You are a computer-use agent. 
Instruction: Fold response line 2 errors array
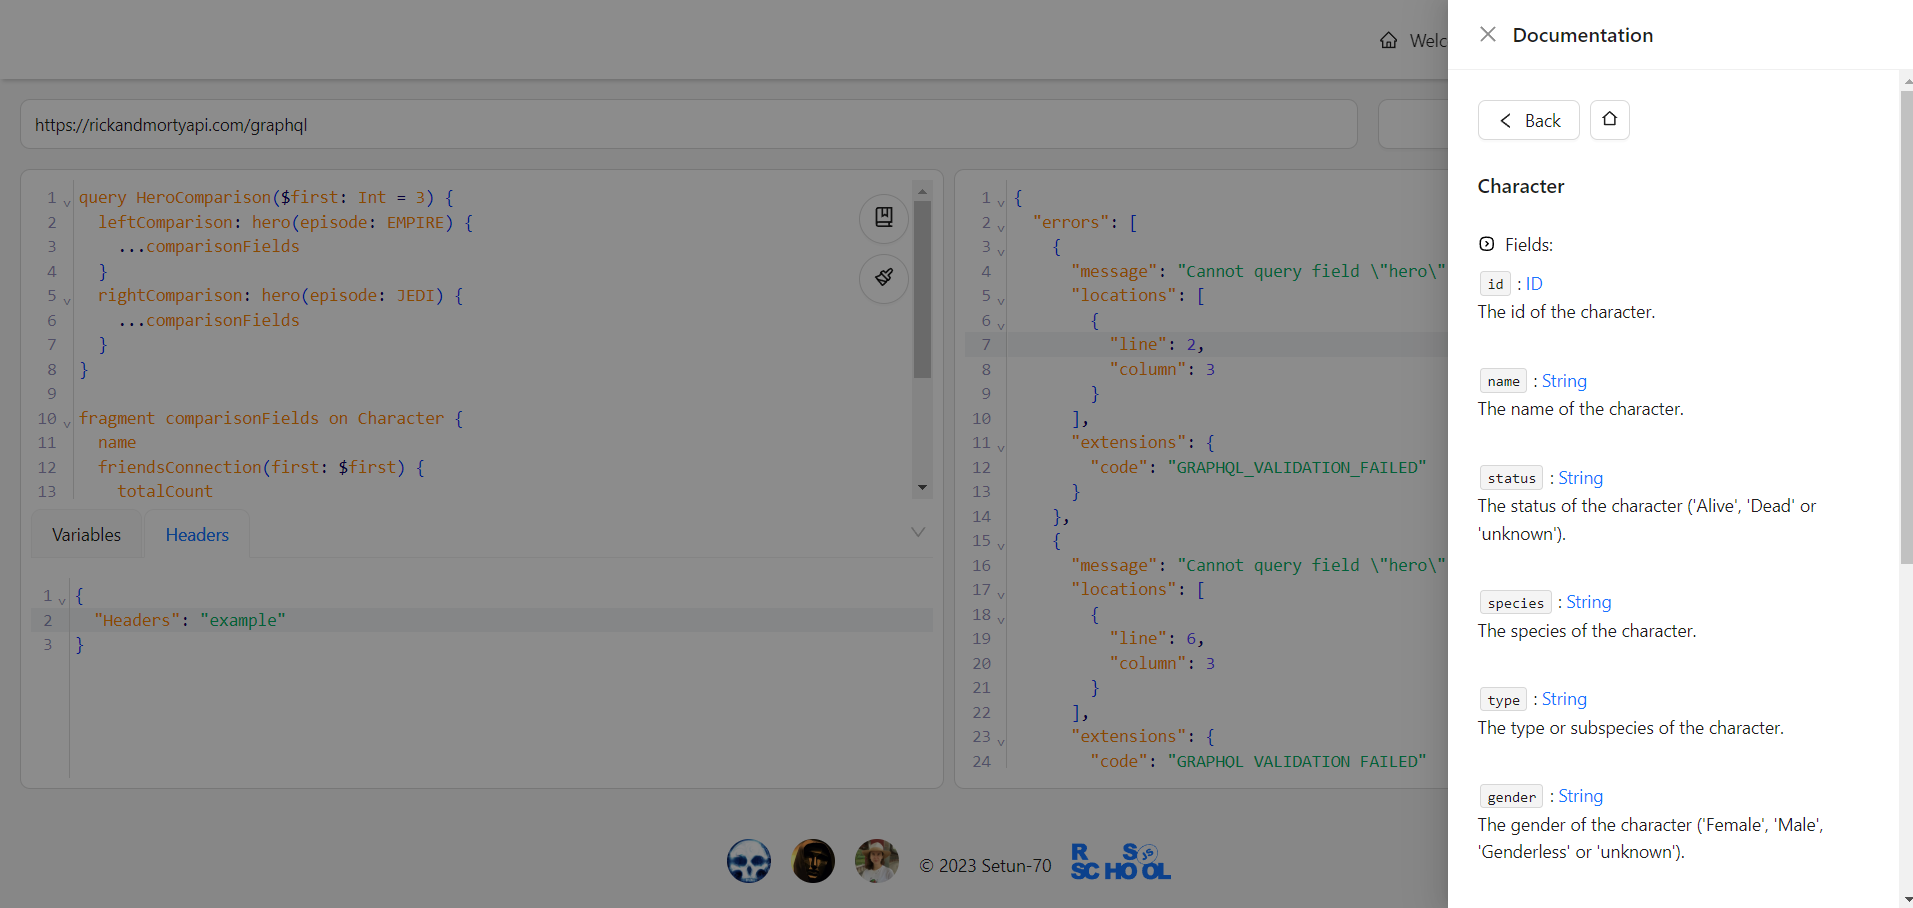[x=1001, y=226]
